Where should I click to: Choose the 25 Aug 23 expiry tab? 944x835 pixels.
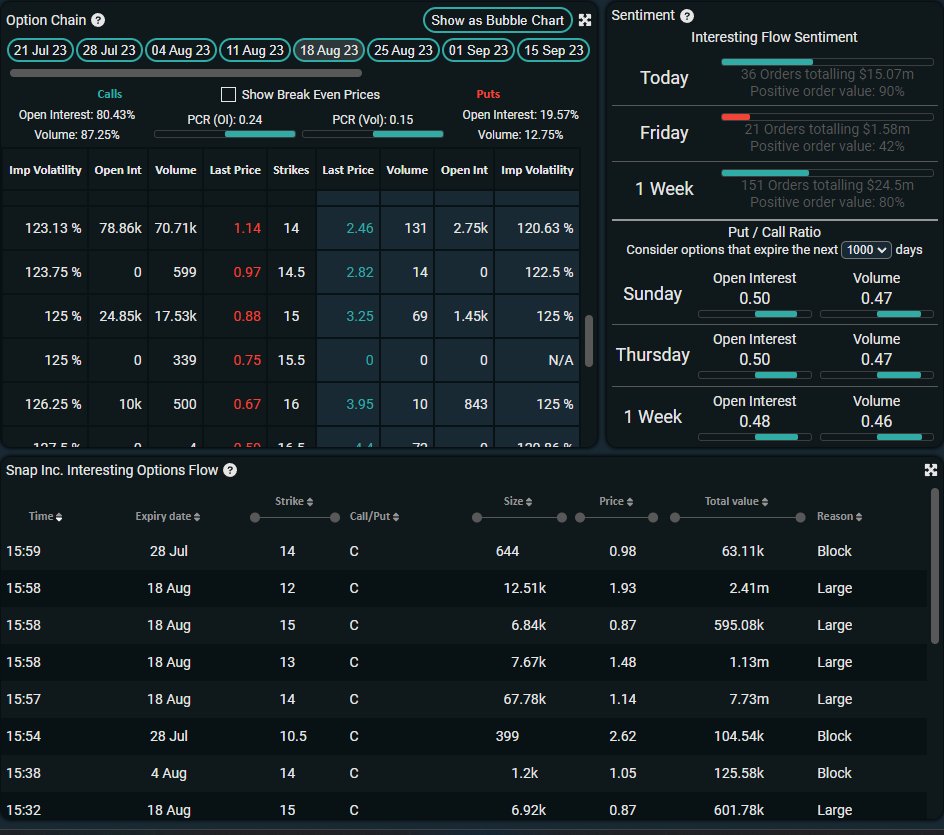[x=403, y=50]
